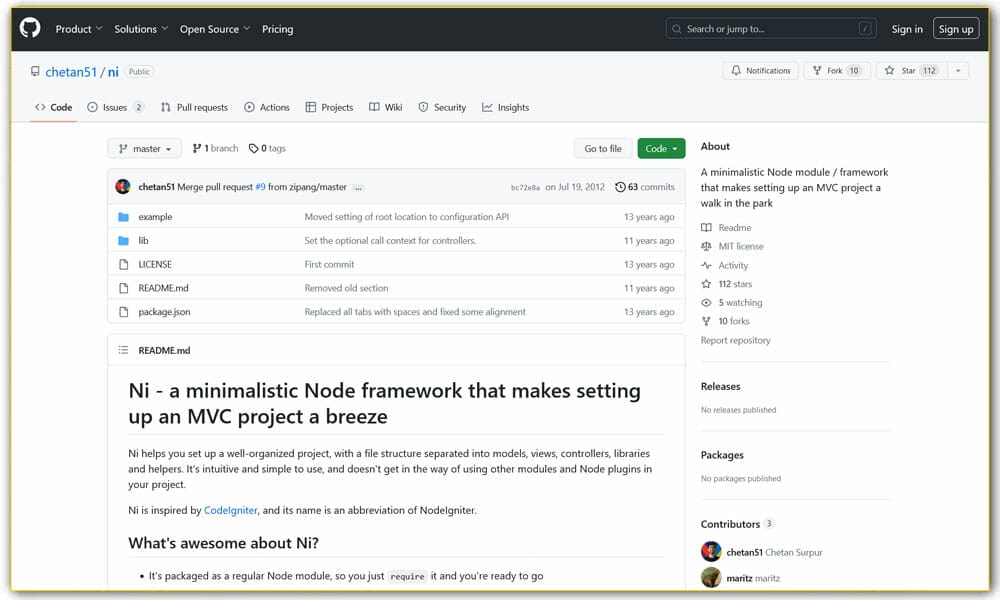Screen dimensions: 1000x600
Task: Open the README outline list icon
Action: [x=123, y=350]
